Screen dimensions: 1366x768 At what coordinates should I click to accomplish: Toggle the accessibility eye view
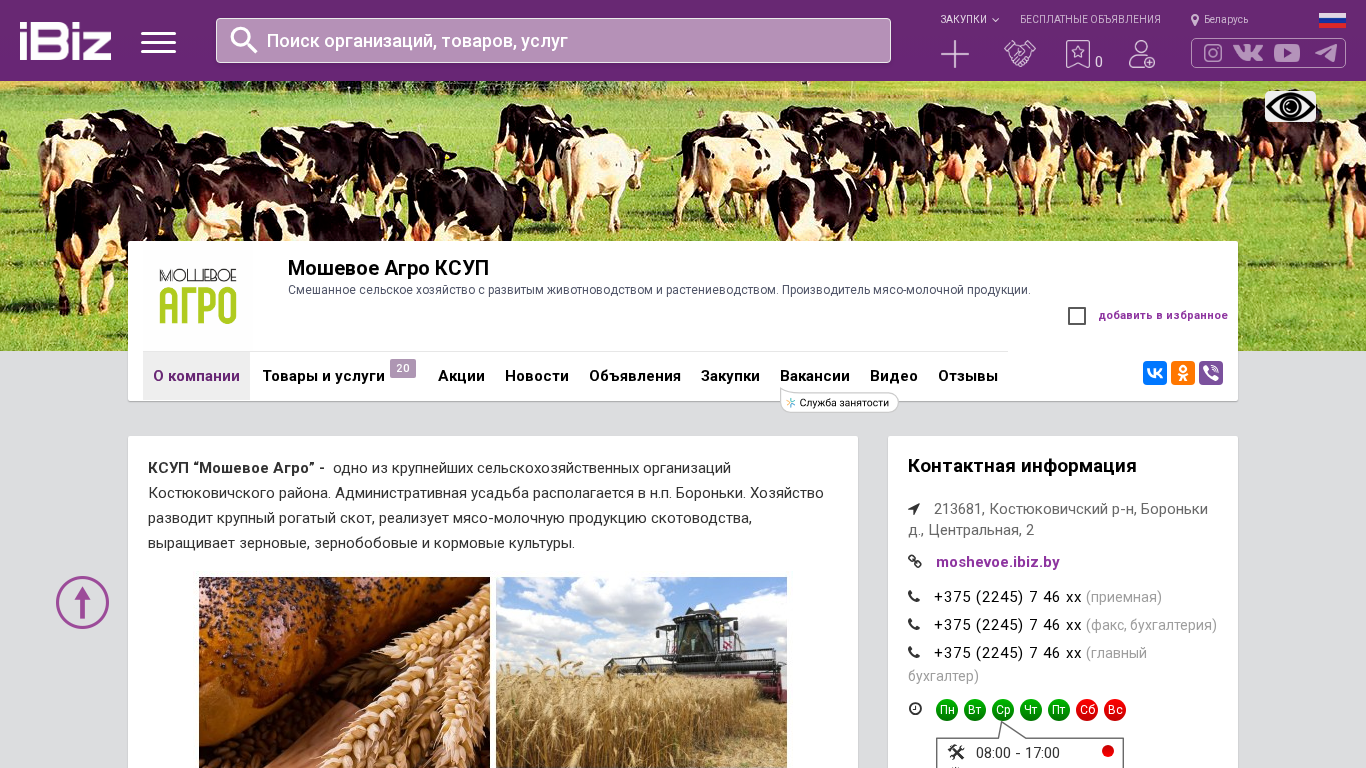pos(1290,106)
